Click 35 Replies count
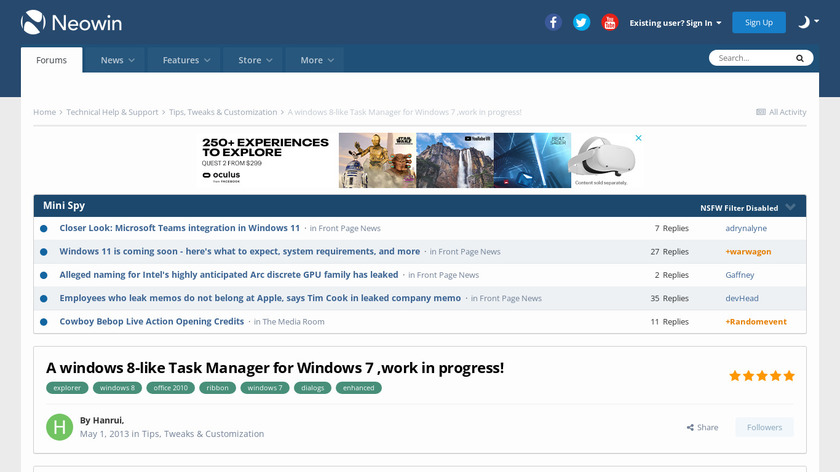 (669, 298)
